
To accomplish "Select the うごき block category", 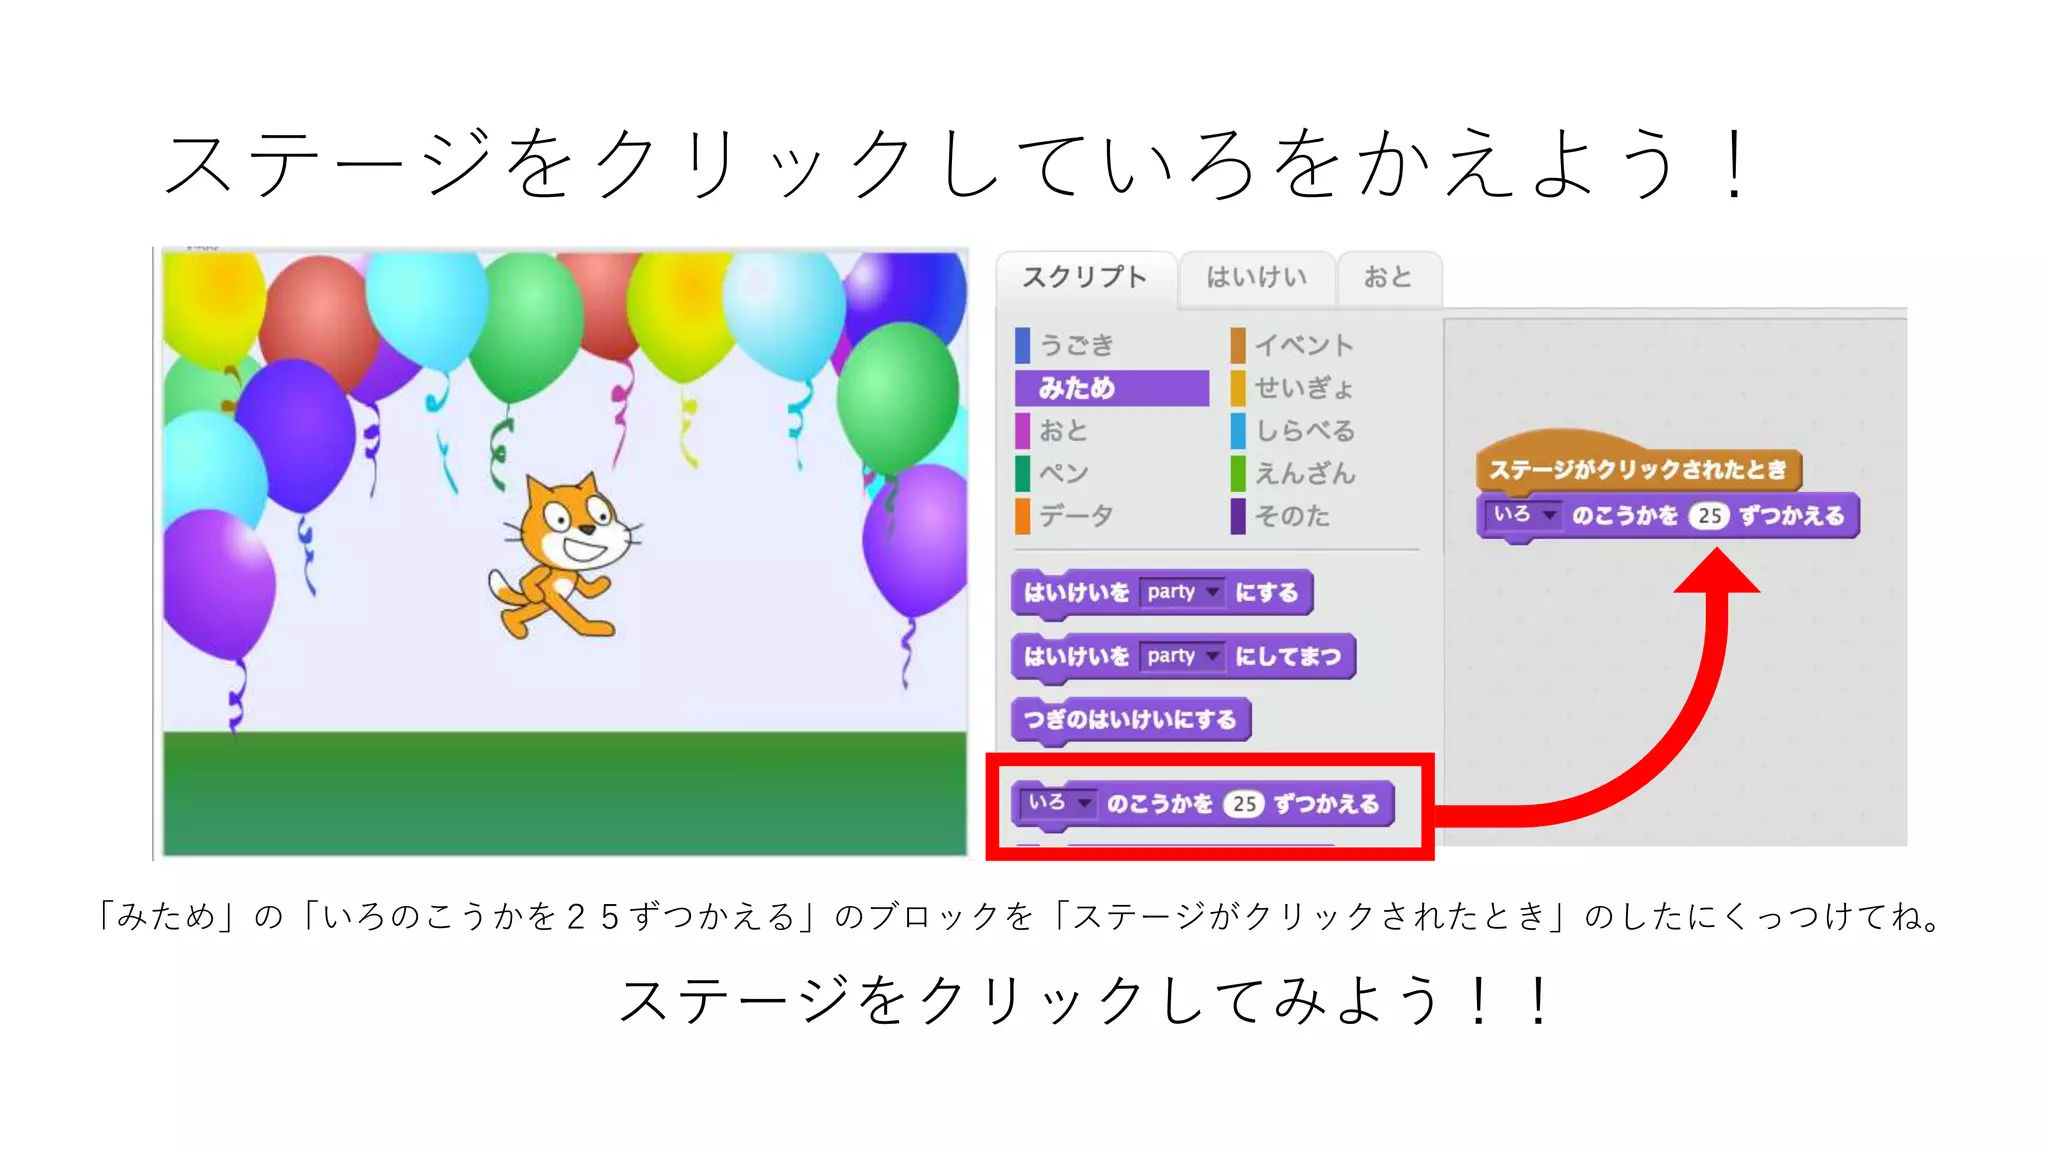I will 1077,346.
